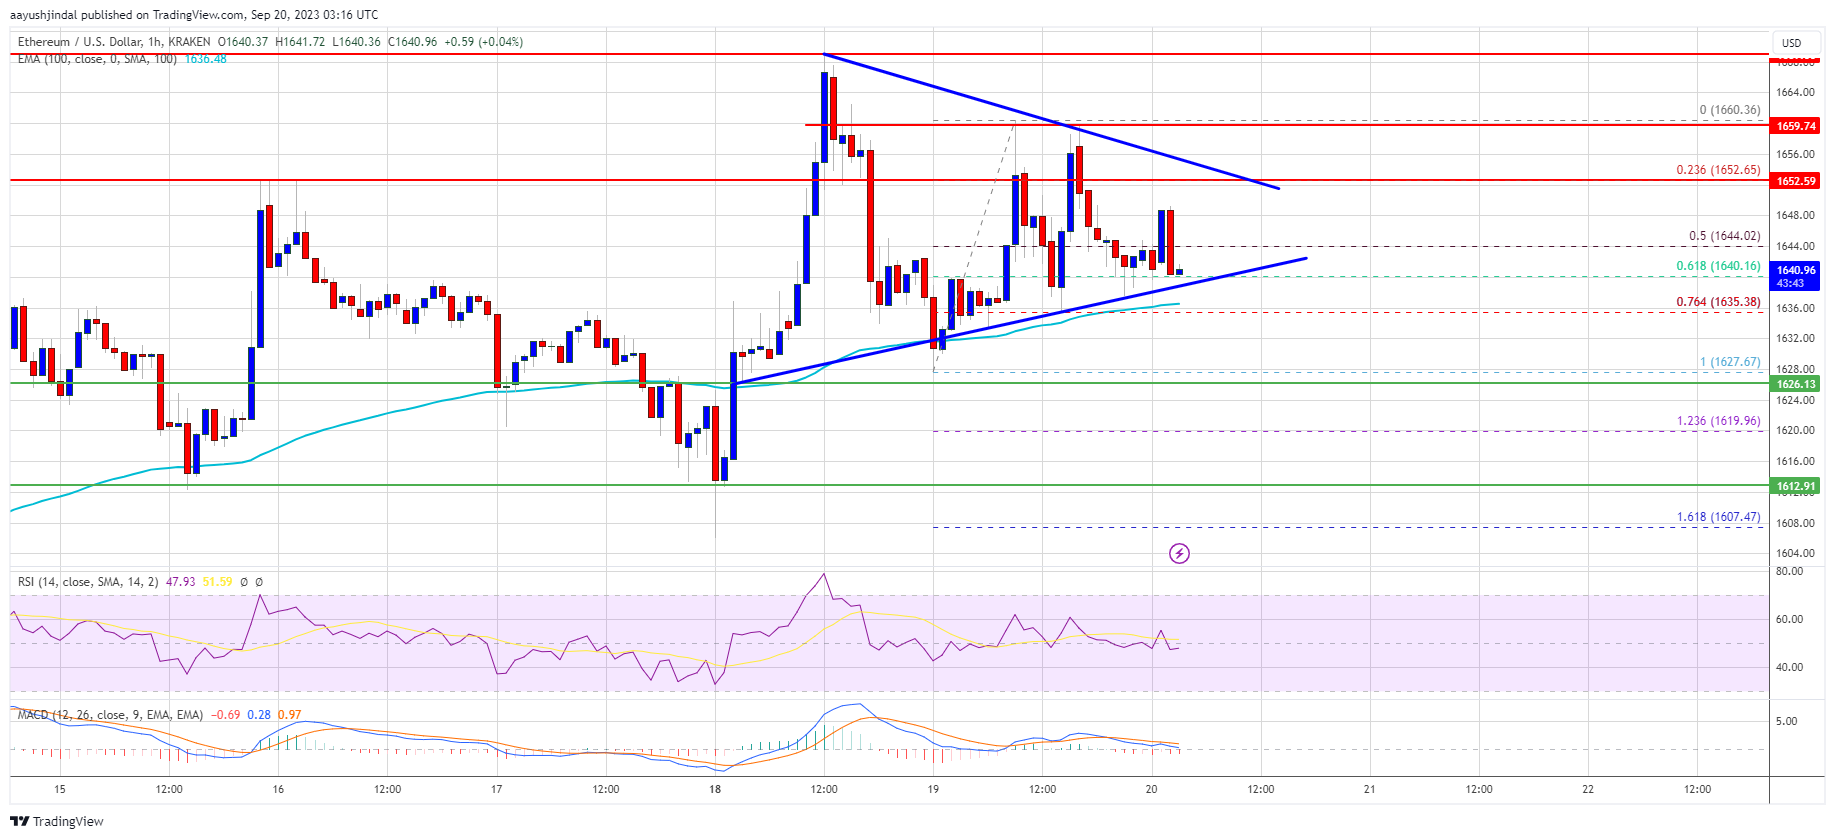Screen dimensions: 1835x839
Task: Click the 0.5 (1644.02) Fibonacci level label
Action: [1724, 236]
